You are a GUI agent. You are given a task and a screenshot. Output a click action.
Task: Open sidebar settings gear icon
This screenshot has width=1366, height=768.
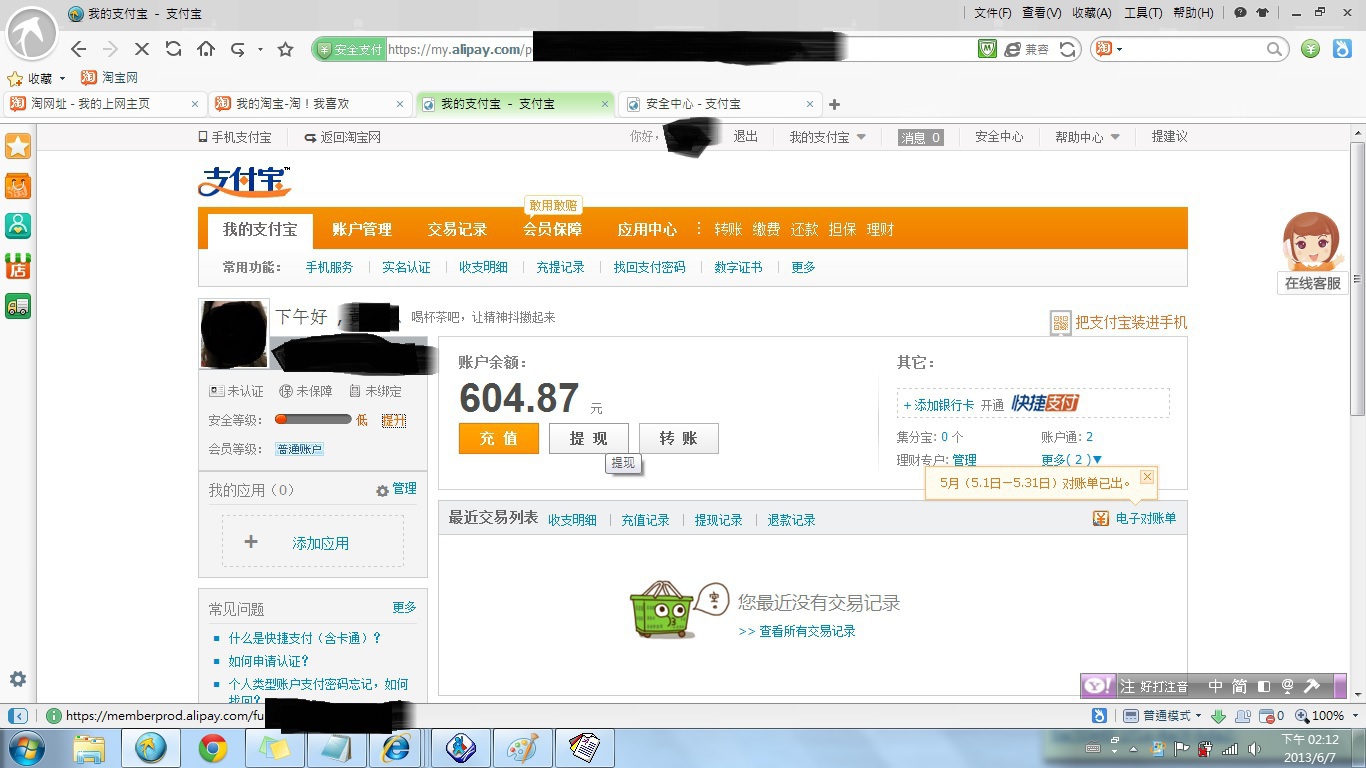tap(18, 679)
